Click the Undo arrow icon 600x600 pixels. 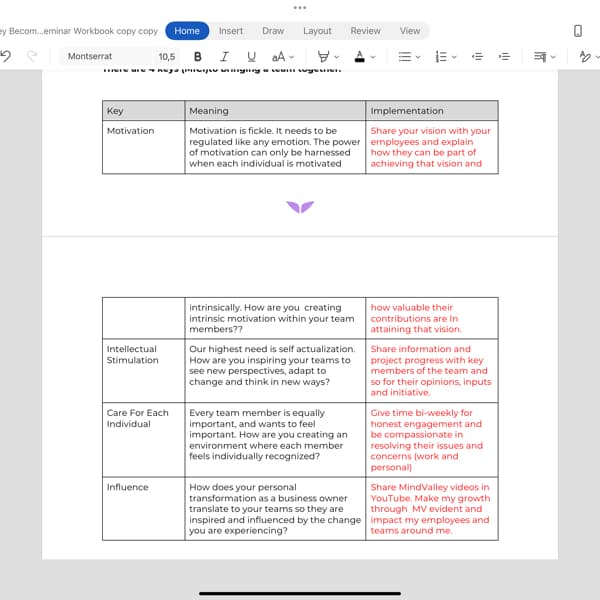tap(5, 57)
